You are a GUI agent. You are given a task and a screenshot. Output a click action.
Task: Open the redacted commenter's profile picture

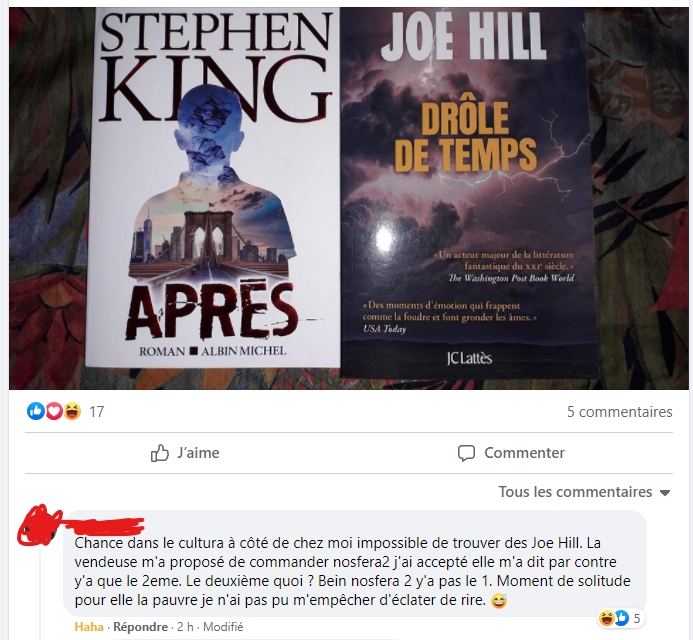[x=39, y=525]
